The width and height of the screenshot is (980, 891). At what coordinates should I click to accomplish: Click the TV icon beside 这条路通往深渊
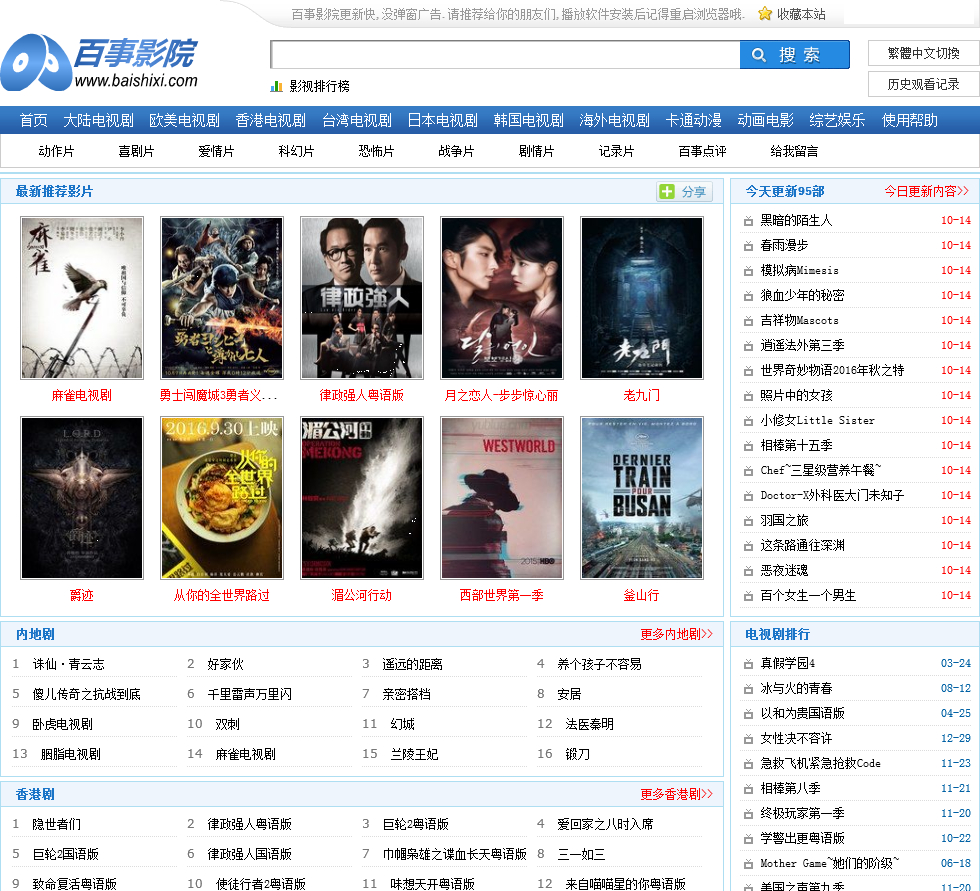(x=748, y=545)
